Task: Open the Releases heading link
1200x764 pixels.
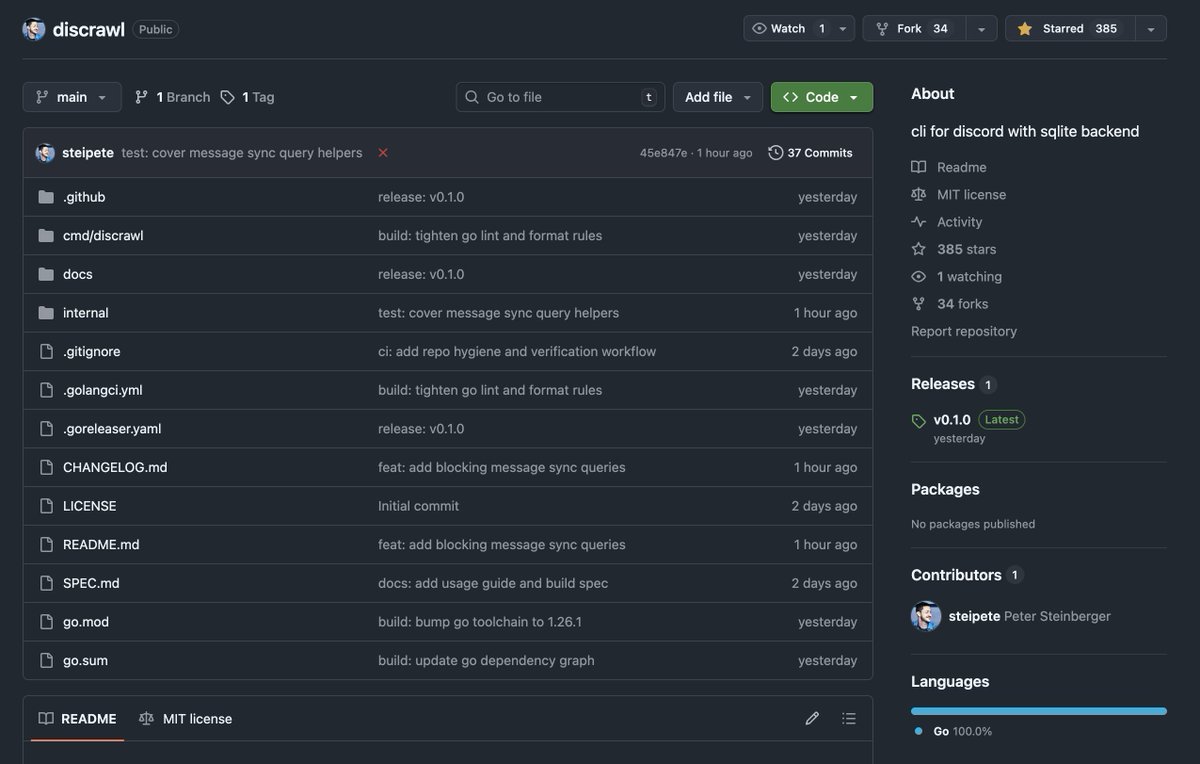Action: point(943,384)
